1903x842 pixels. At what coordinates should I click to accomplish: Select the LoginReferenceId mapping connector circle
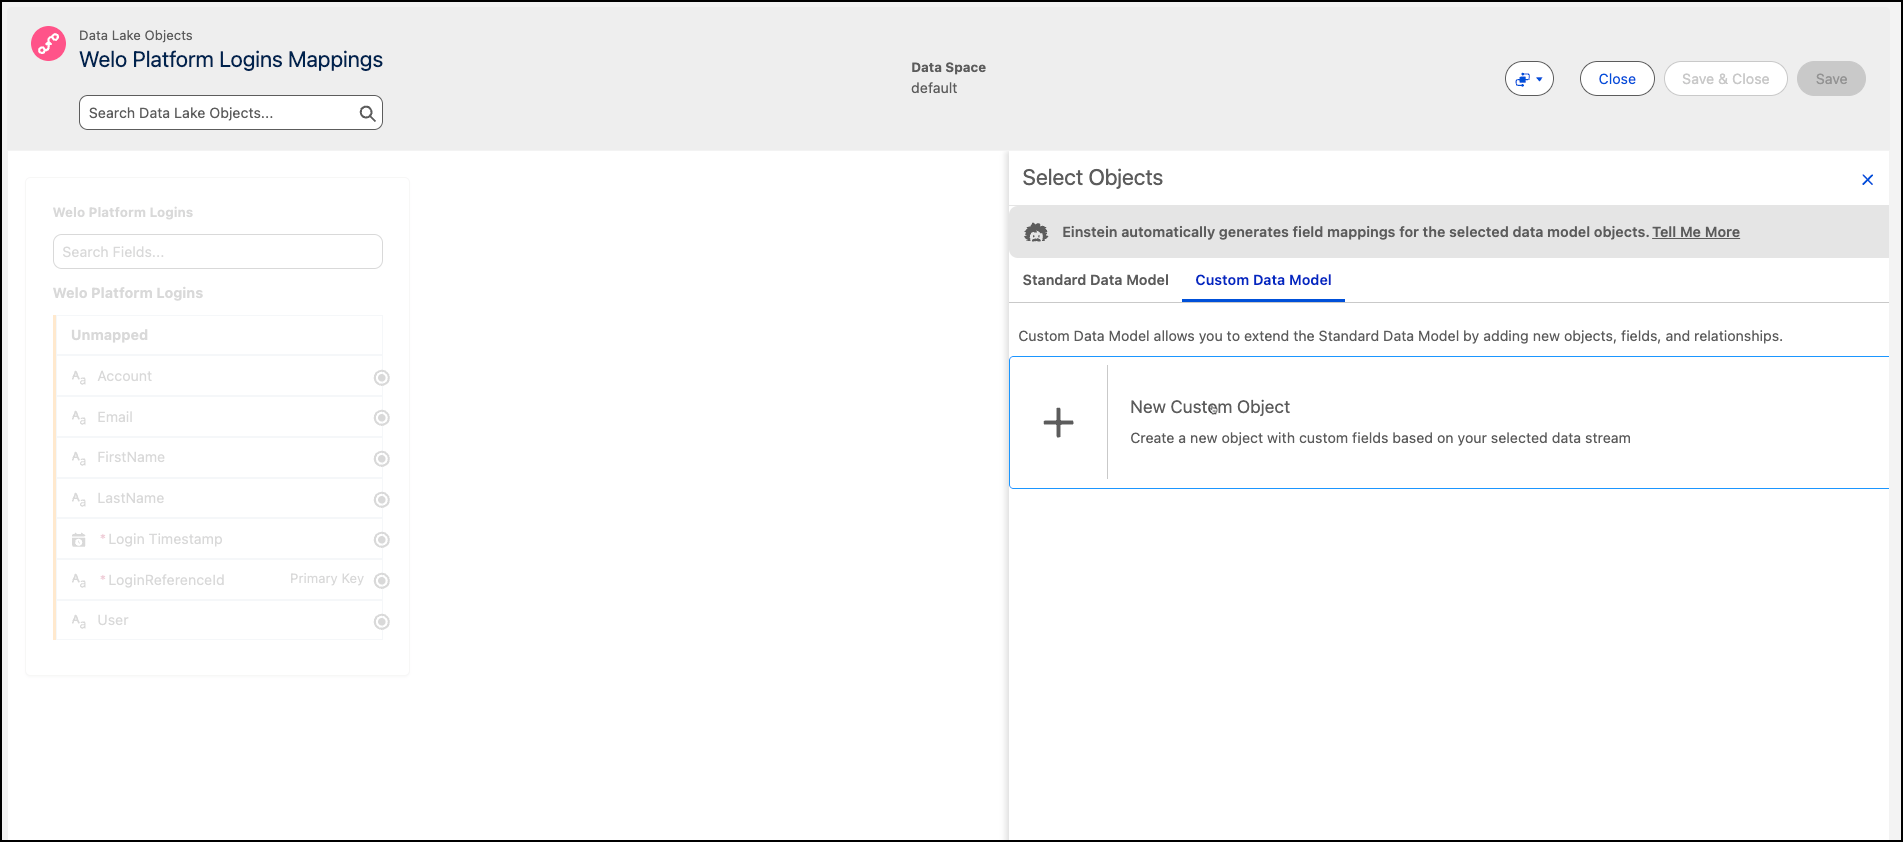coord(382,581)
